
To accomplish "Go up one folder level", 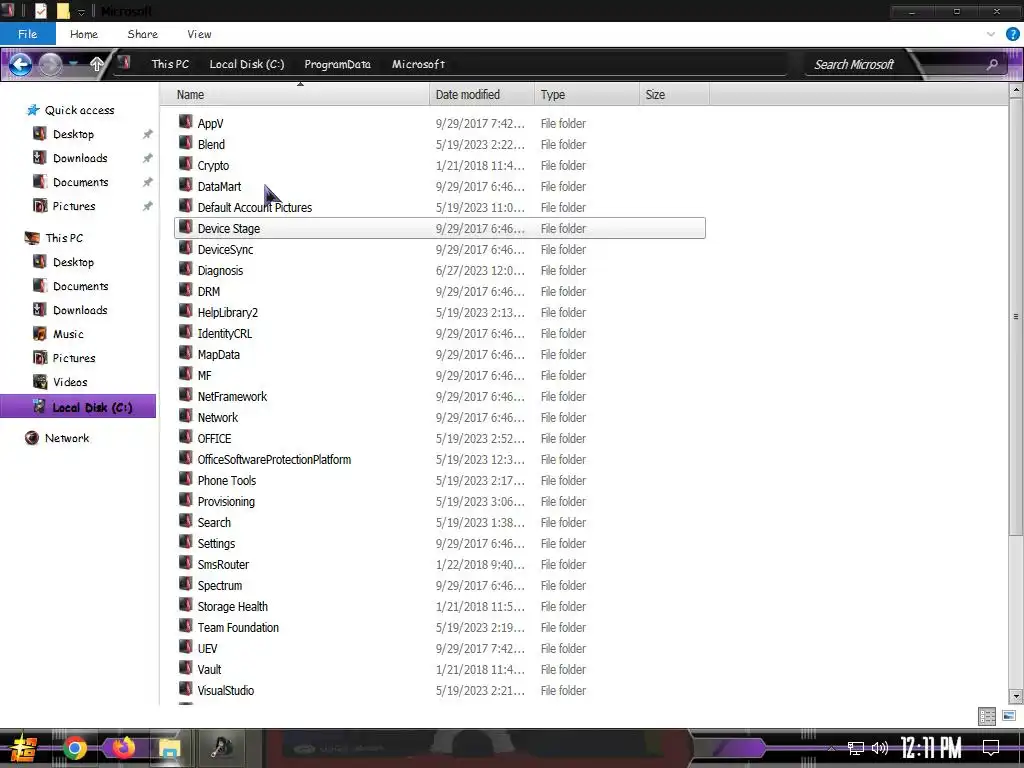I will (97, 64).
